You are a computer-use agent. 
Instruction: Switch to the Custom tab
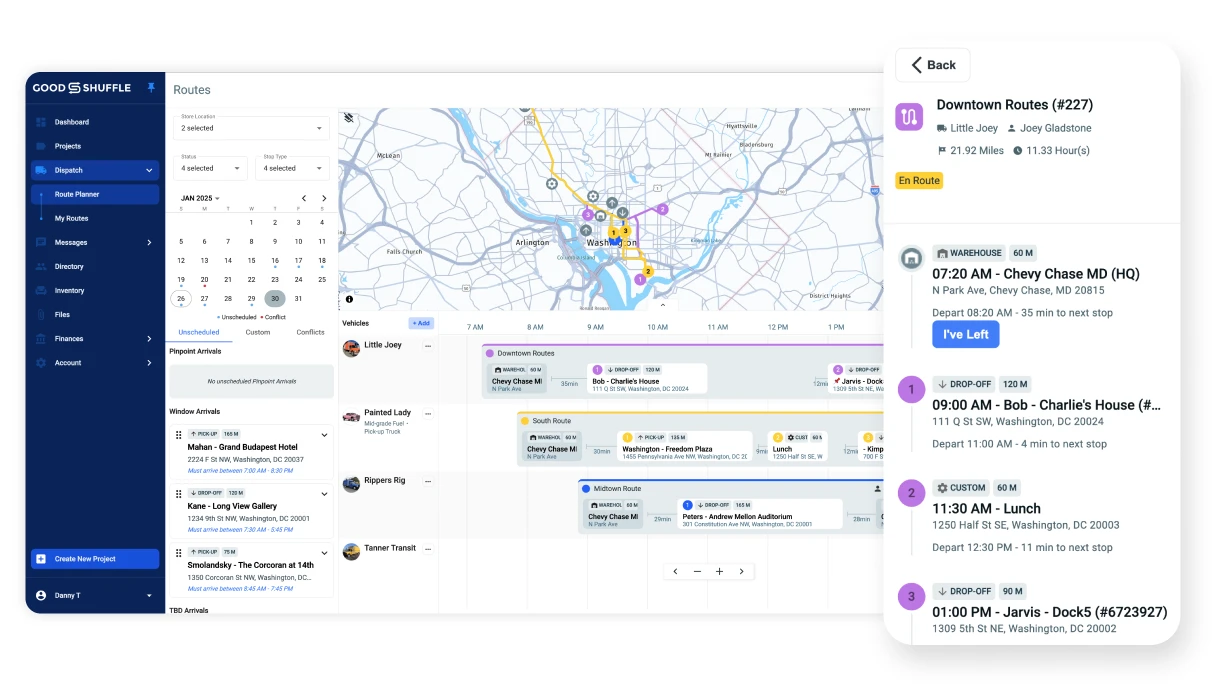coord(258,331)
